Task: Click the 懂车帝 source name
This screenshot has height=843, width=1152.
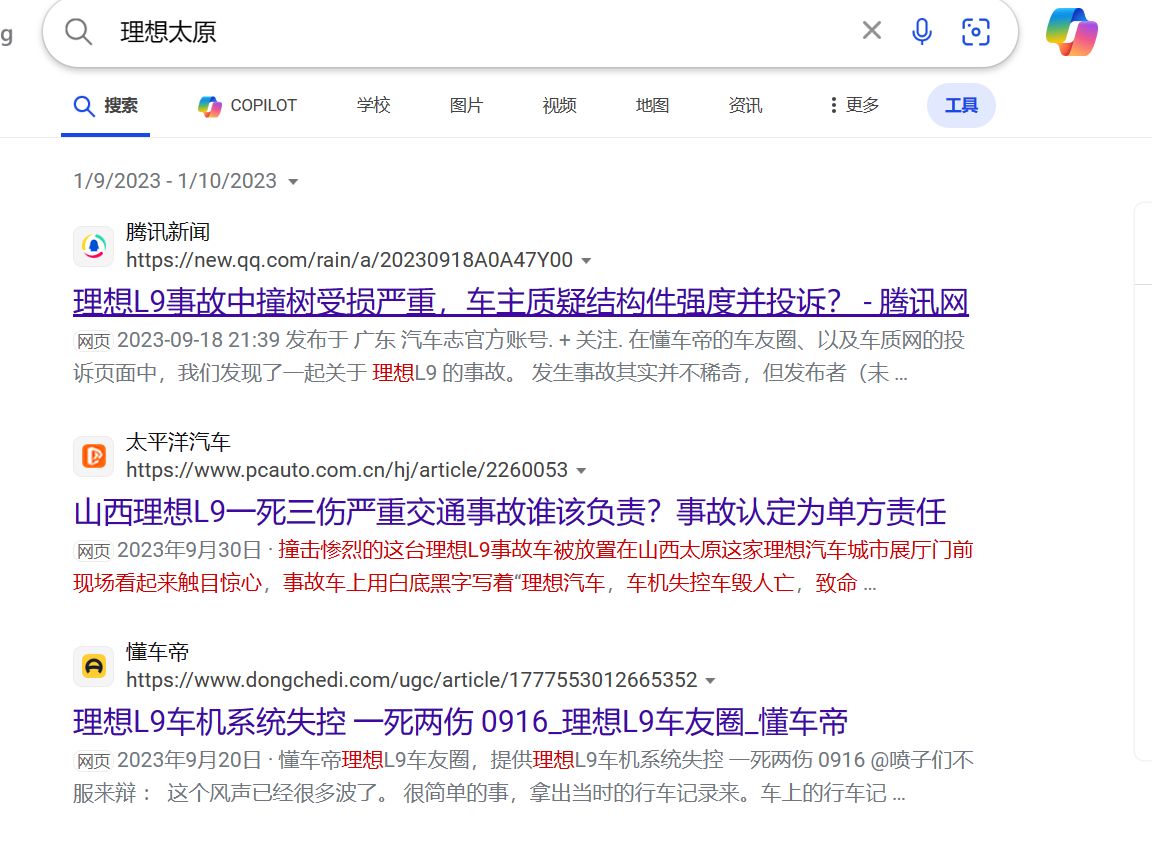Action: tap(158, 653)
